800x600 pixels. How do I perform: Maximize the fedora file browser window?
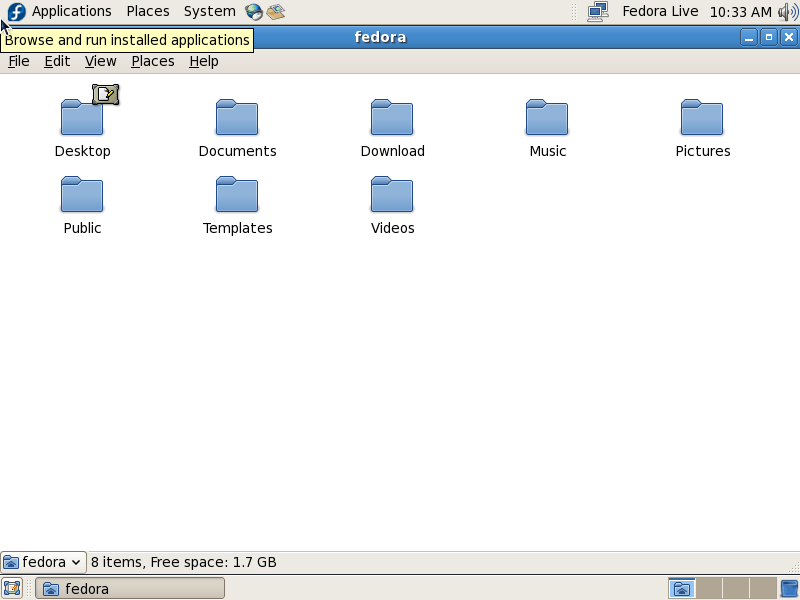pos(769,37)
